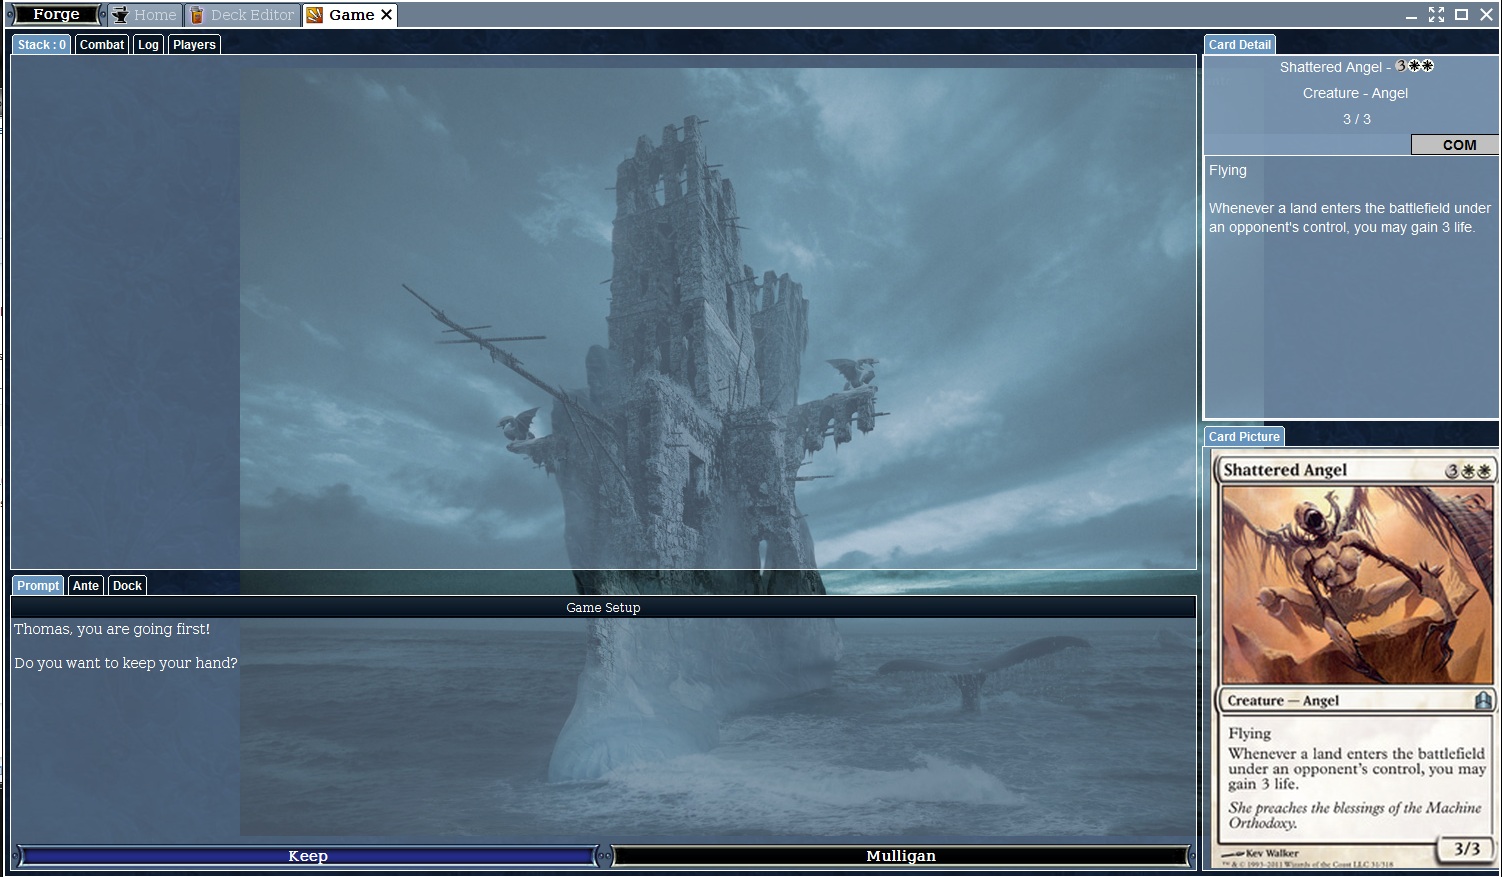Click the COM set label in Card Detail

pyautogui.click(x=1455, y=145)
